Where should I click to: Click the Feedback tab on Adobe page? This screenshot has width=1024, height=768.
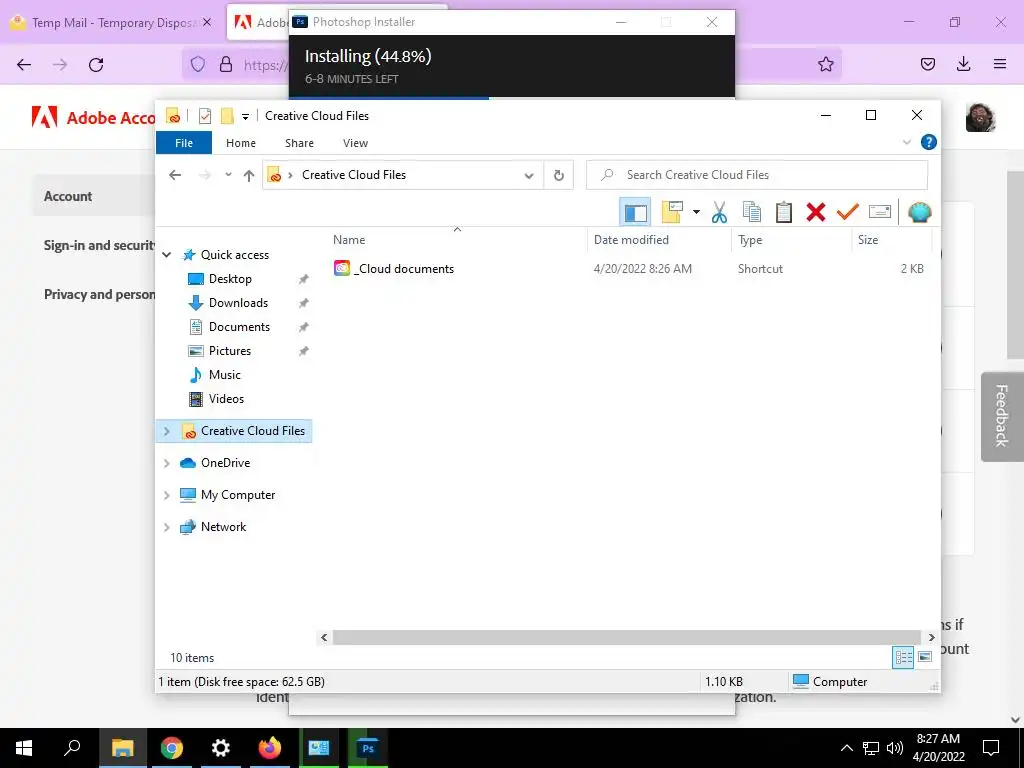pyautogui.click(x=1002, y=417)
